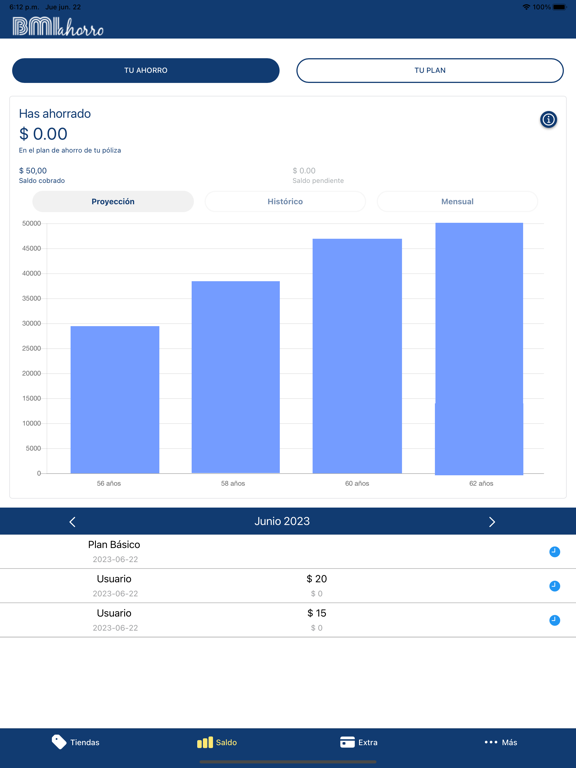Select the TU PLAN tab

[x=430, y=71]
